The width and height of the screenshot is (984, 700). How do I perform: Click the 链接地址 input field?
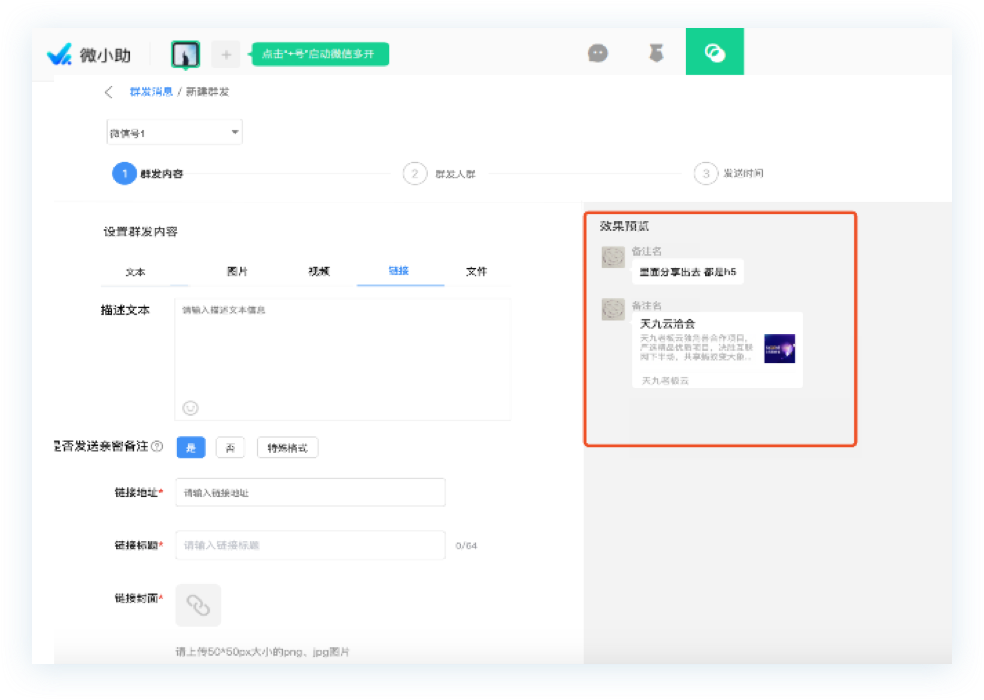(x=310, y=493)
